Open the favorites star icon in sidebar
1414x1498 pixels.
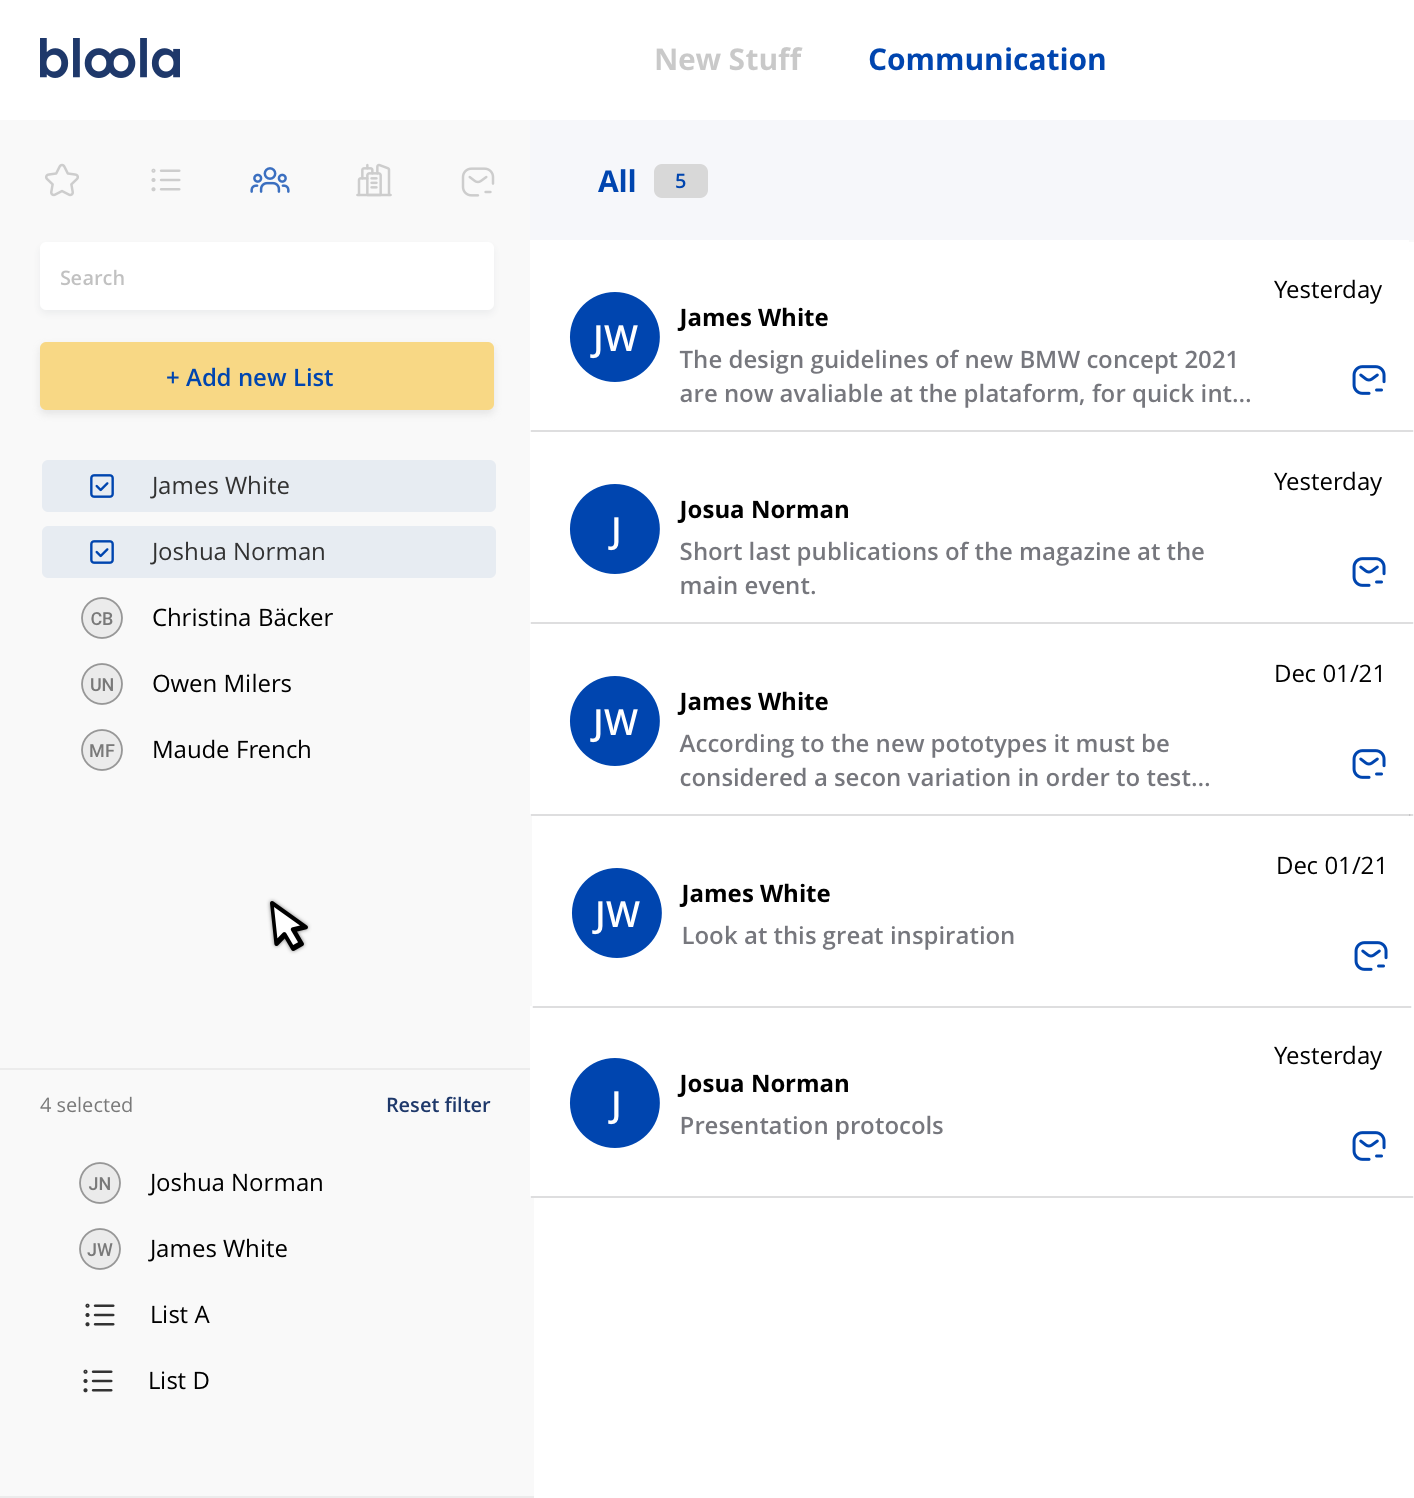click(62, 181)
